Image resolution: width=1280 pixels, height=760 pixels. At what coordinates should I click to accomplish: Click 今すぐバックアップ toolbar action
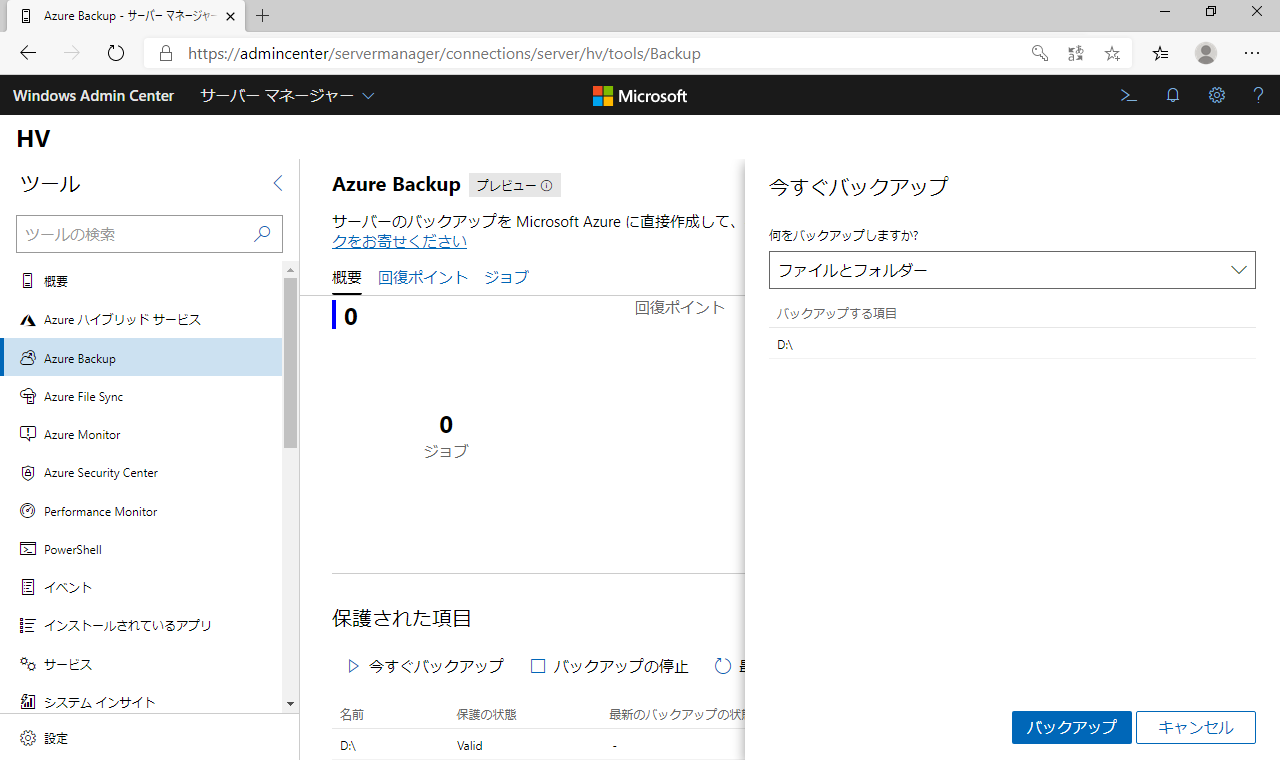[x=425, y=666]
